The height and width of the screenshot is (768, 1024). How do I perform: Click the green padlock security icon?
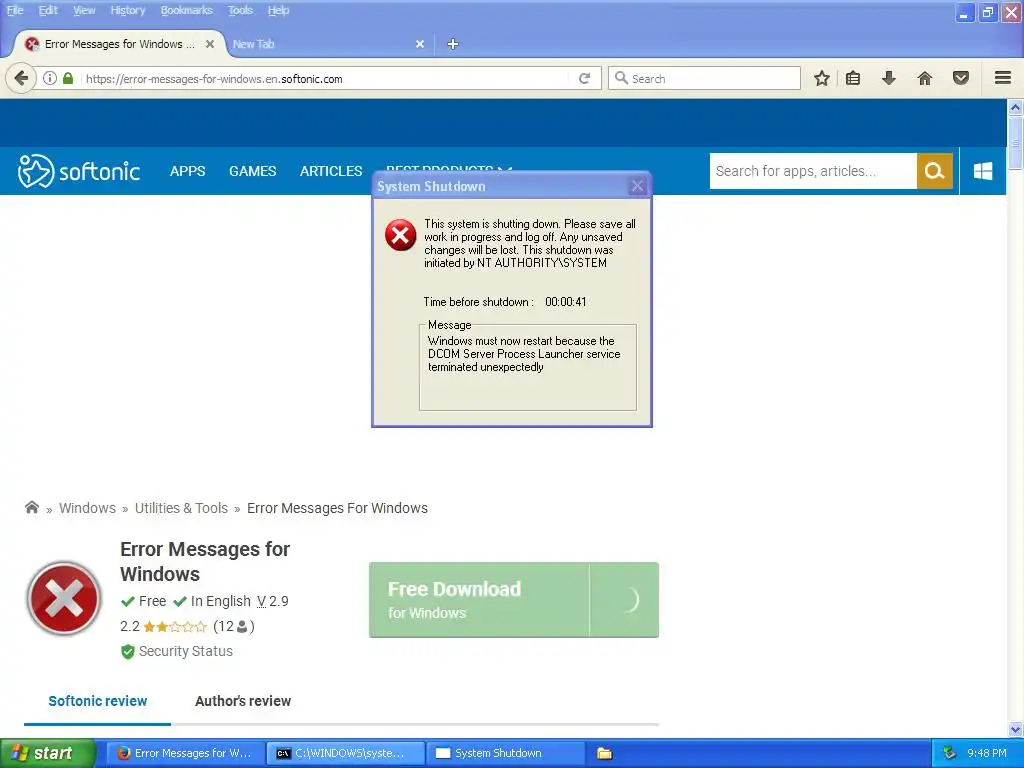point(68,78)
